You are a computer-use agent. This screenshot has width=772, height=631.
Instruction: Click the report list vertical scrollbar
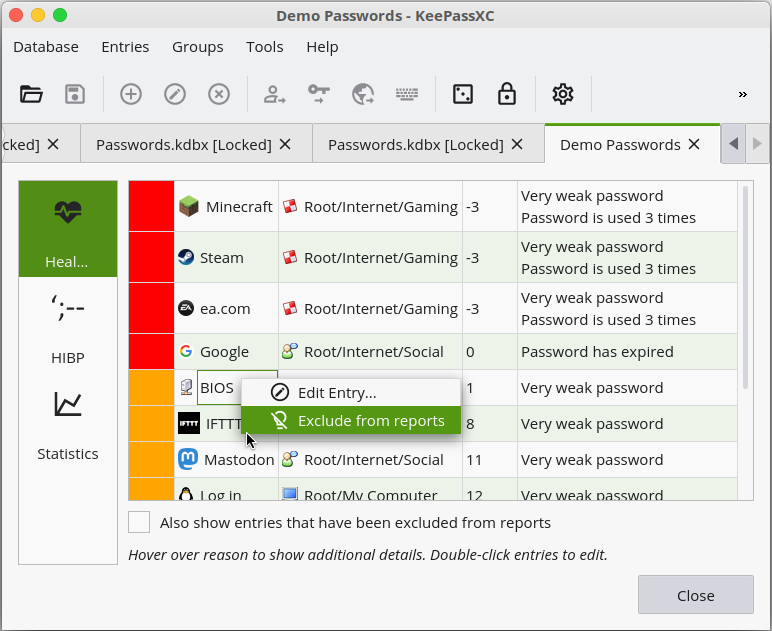point(745,288)
